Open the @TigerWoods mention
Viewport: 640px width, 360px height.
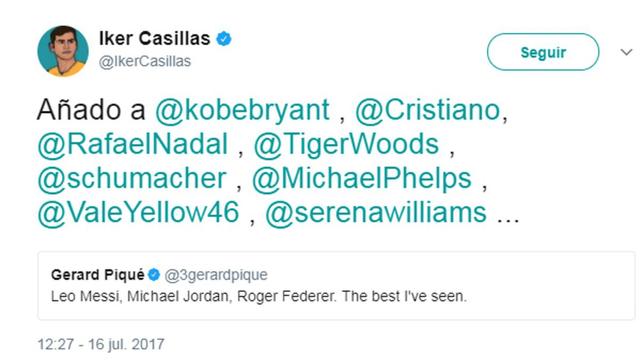pyautogui.click(x=346, y=144)
